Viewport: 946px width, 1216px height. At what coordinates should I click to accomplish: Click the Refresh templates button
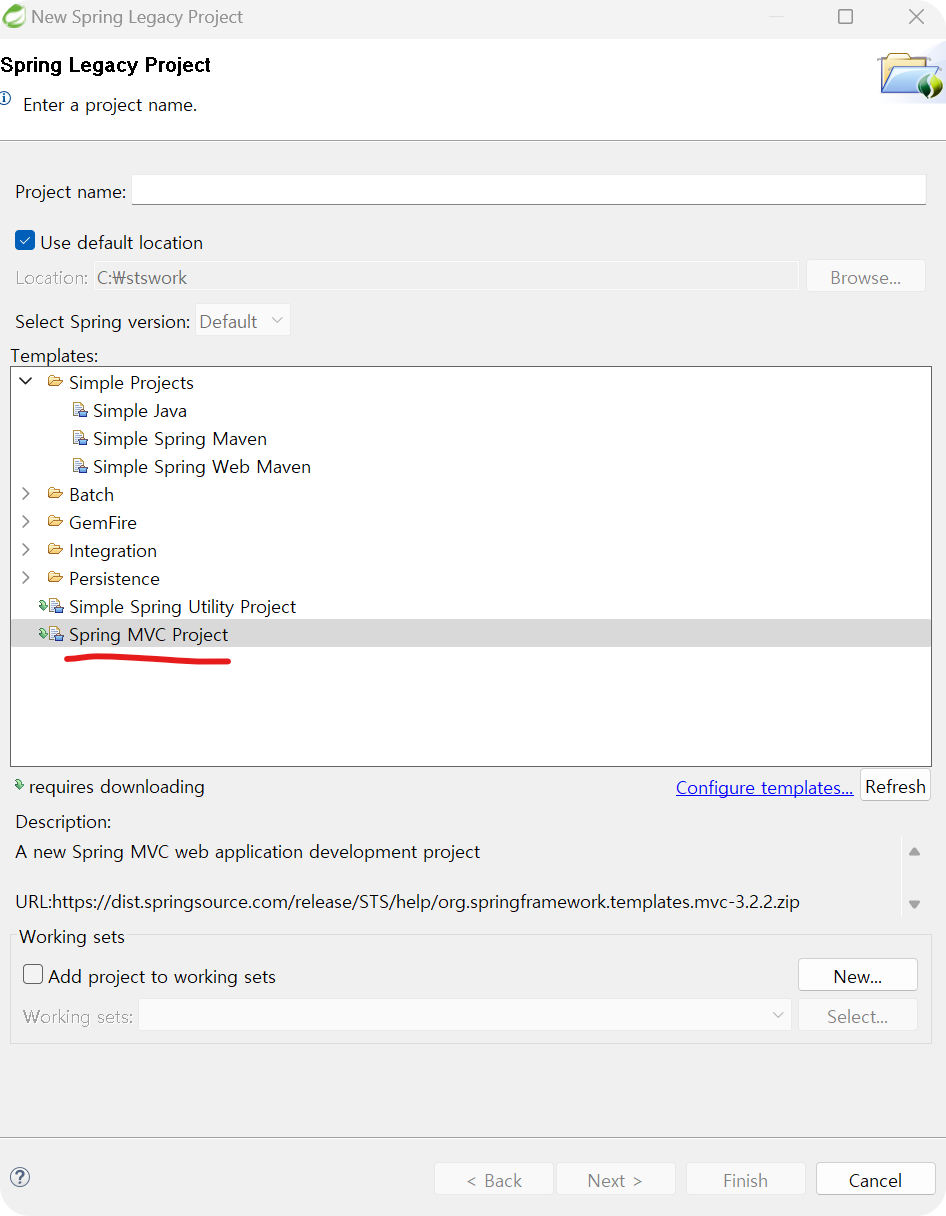coord(895,786)
